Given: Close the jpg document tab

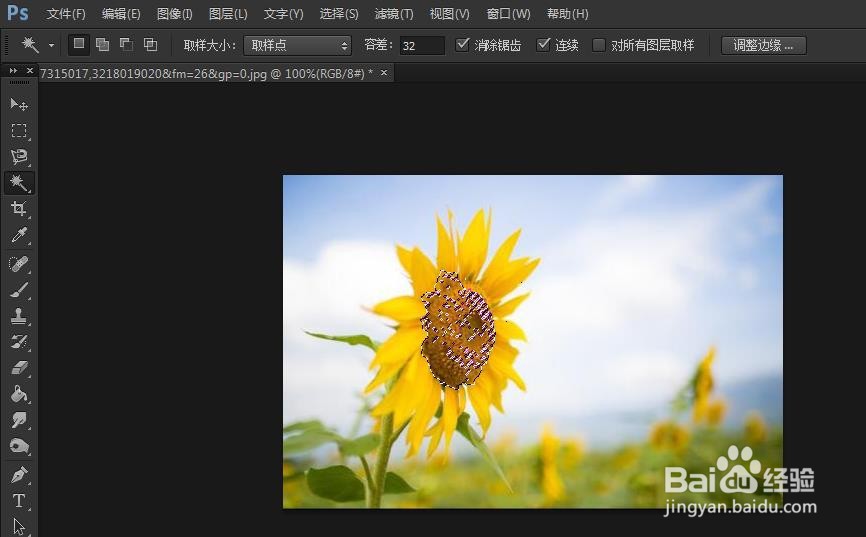Looking at the screenshot, I should [384, 72].
